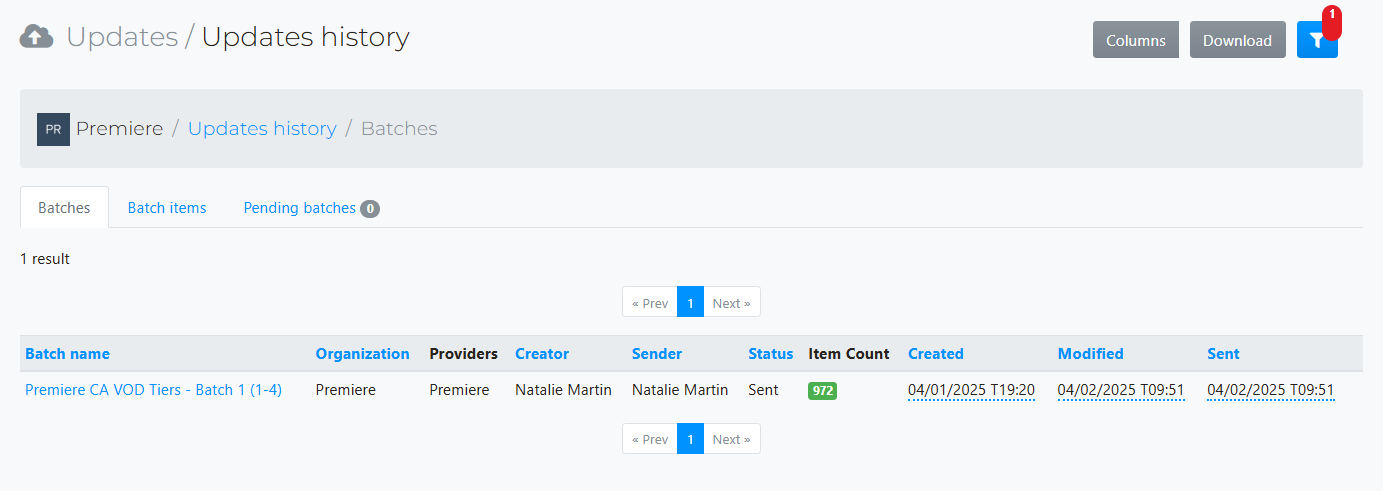1383x491 pixels.
Task: Go to Updates in the page title
Action: click(122, 37)
